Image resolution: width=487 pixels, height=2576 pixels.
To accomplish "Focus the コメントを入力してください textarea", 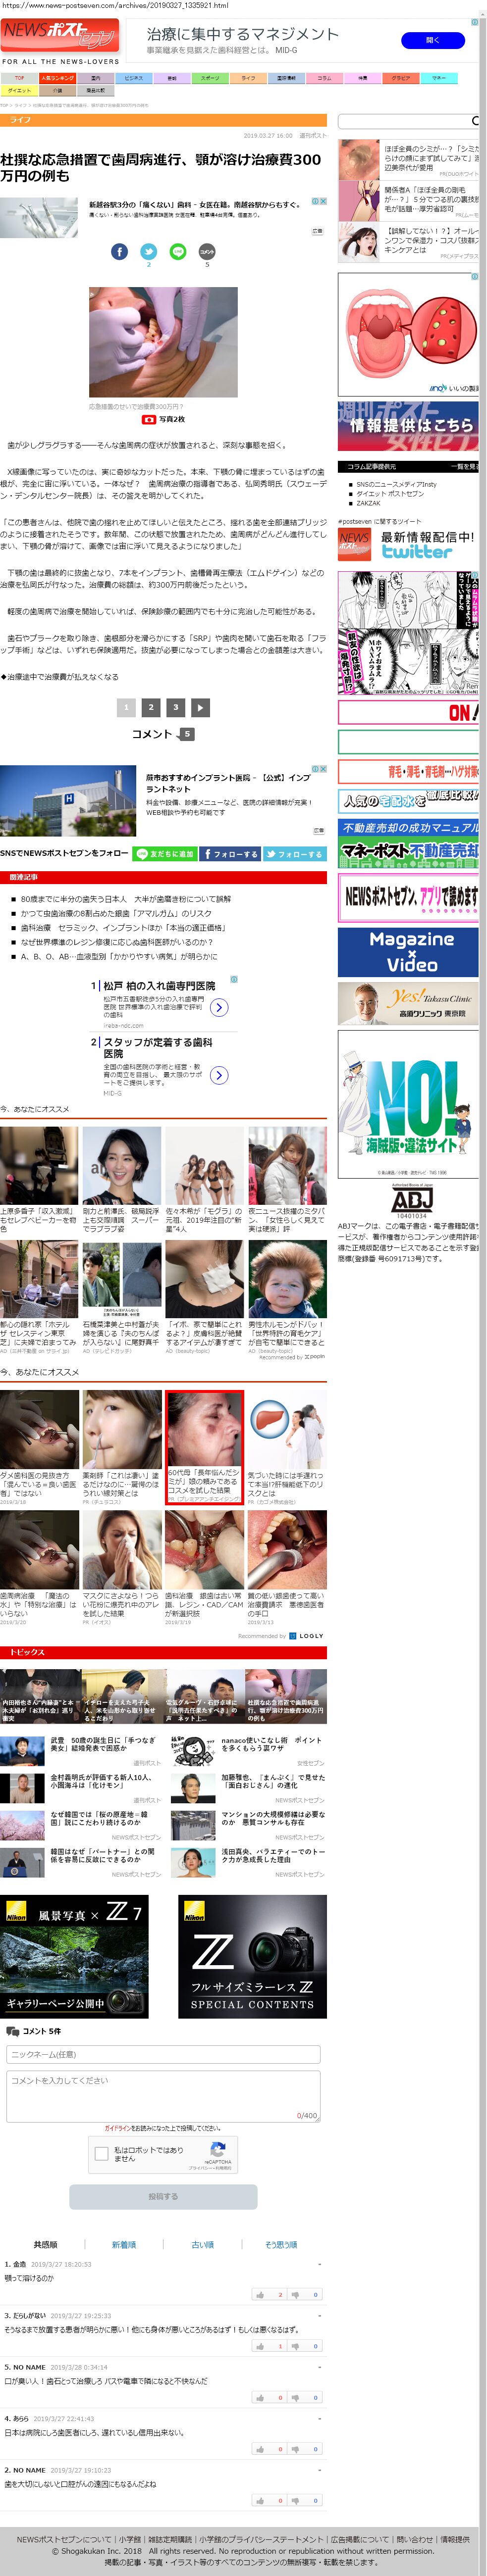I will [x=163, y=2096].
